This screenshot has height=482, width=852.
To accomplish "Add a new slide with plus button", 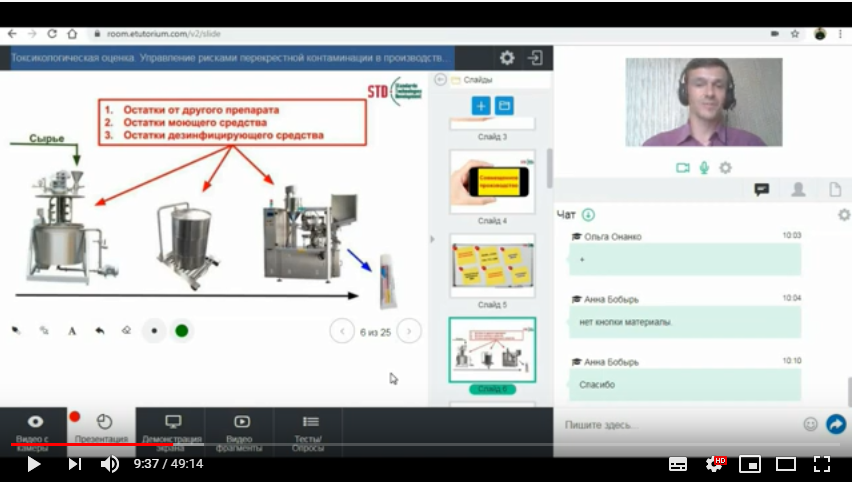I will 481,106.
